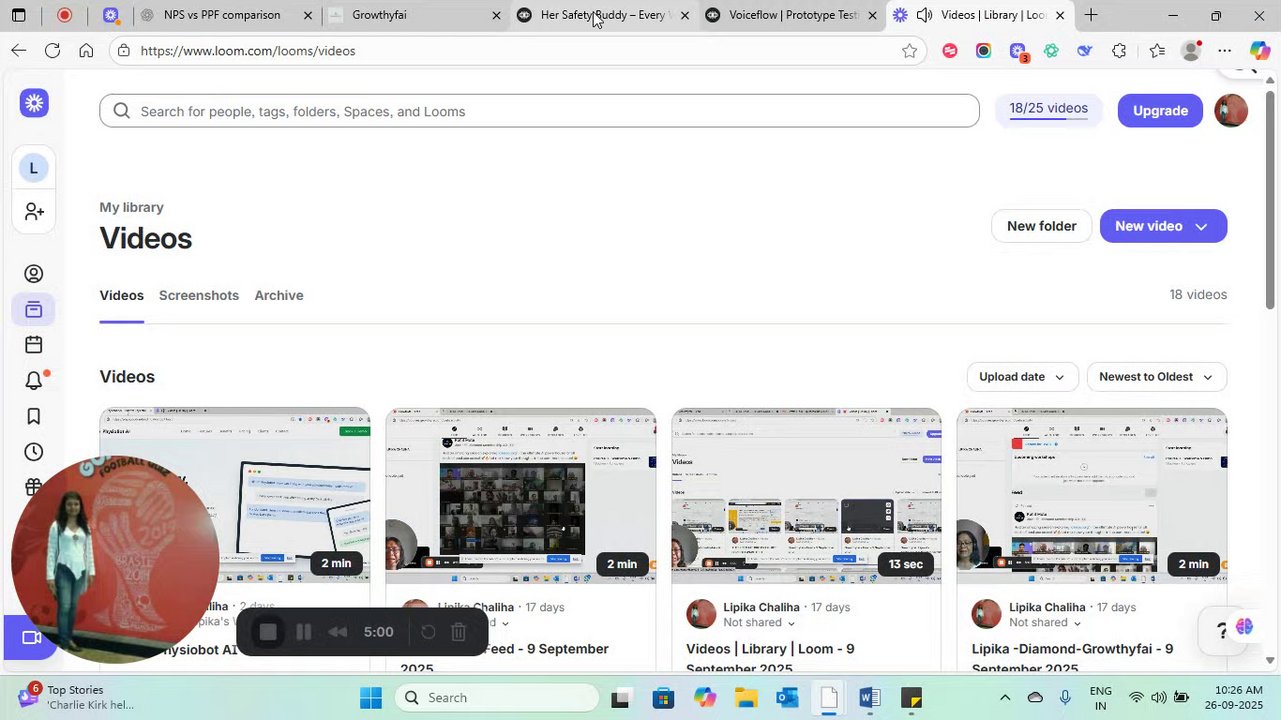Open browser Settings and more ellipsis

click(1225, 51)
